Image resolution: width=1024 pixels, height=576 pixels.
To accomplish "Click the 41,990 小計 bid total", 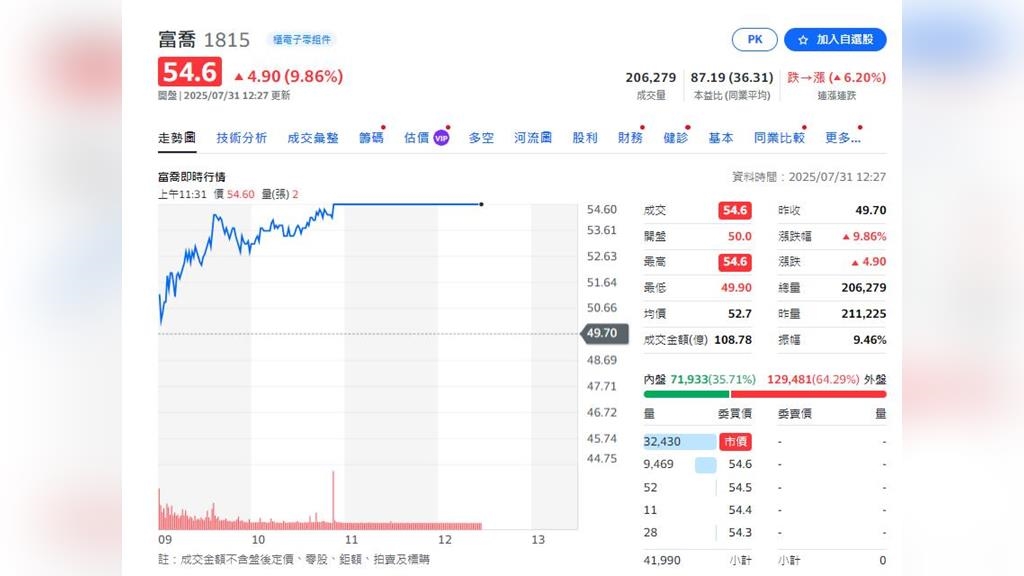I will tap(662, 560).
